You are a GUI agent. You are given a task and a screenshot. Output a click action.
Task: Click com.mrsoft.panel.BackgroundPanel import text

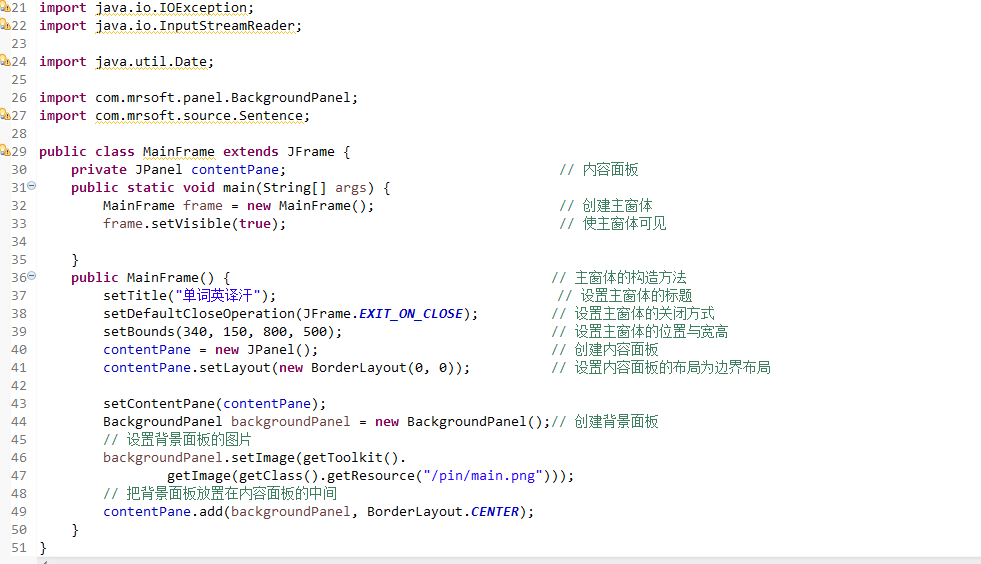pos(223,98)
